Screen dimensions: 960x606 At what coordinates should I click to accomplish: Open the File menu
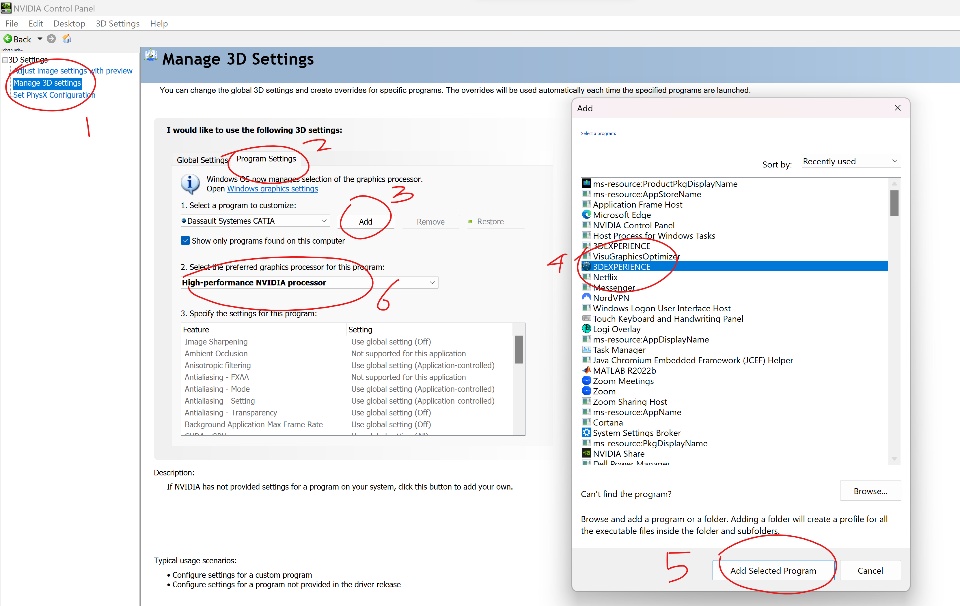(x=12, y=23)
